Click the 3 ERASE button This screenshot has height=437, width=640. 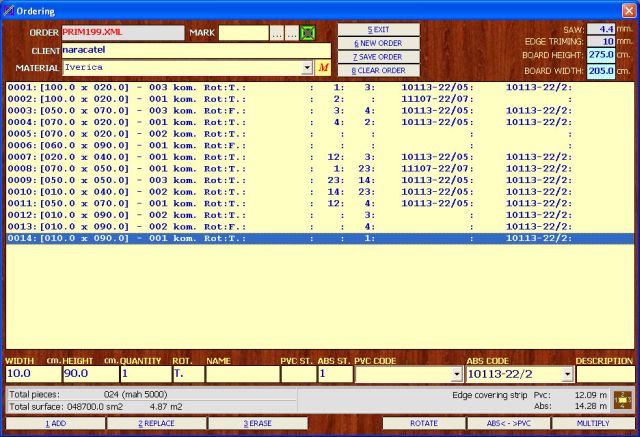tap(258, 424)
